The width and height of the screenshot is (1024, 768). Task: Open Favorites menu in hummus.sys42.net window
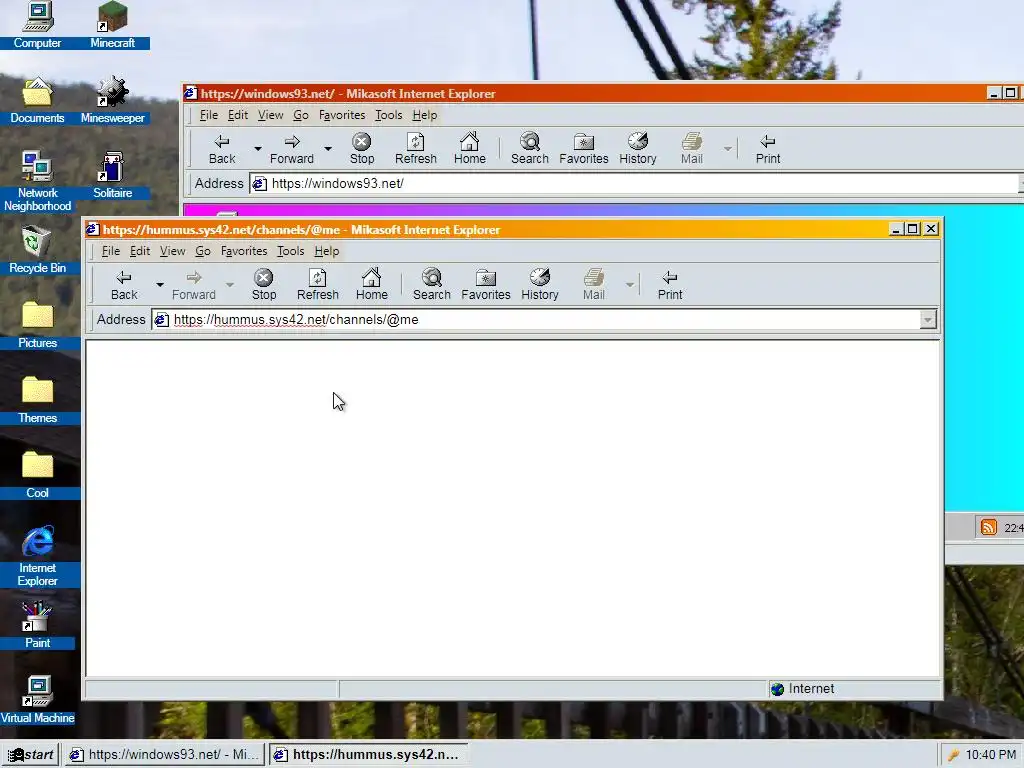[244, 251]
